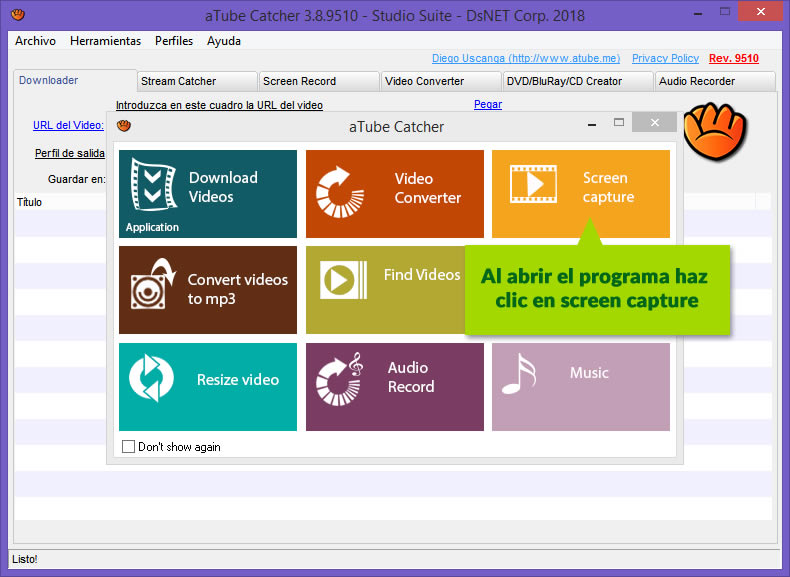Click the URL del Video link
This screenshot has width=790, height=577.
[69, 125]
